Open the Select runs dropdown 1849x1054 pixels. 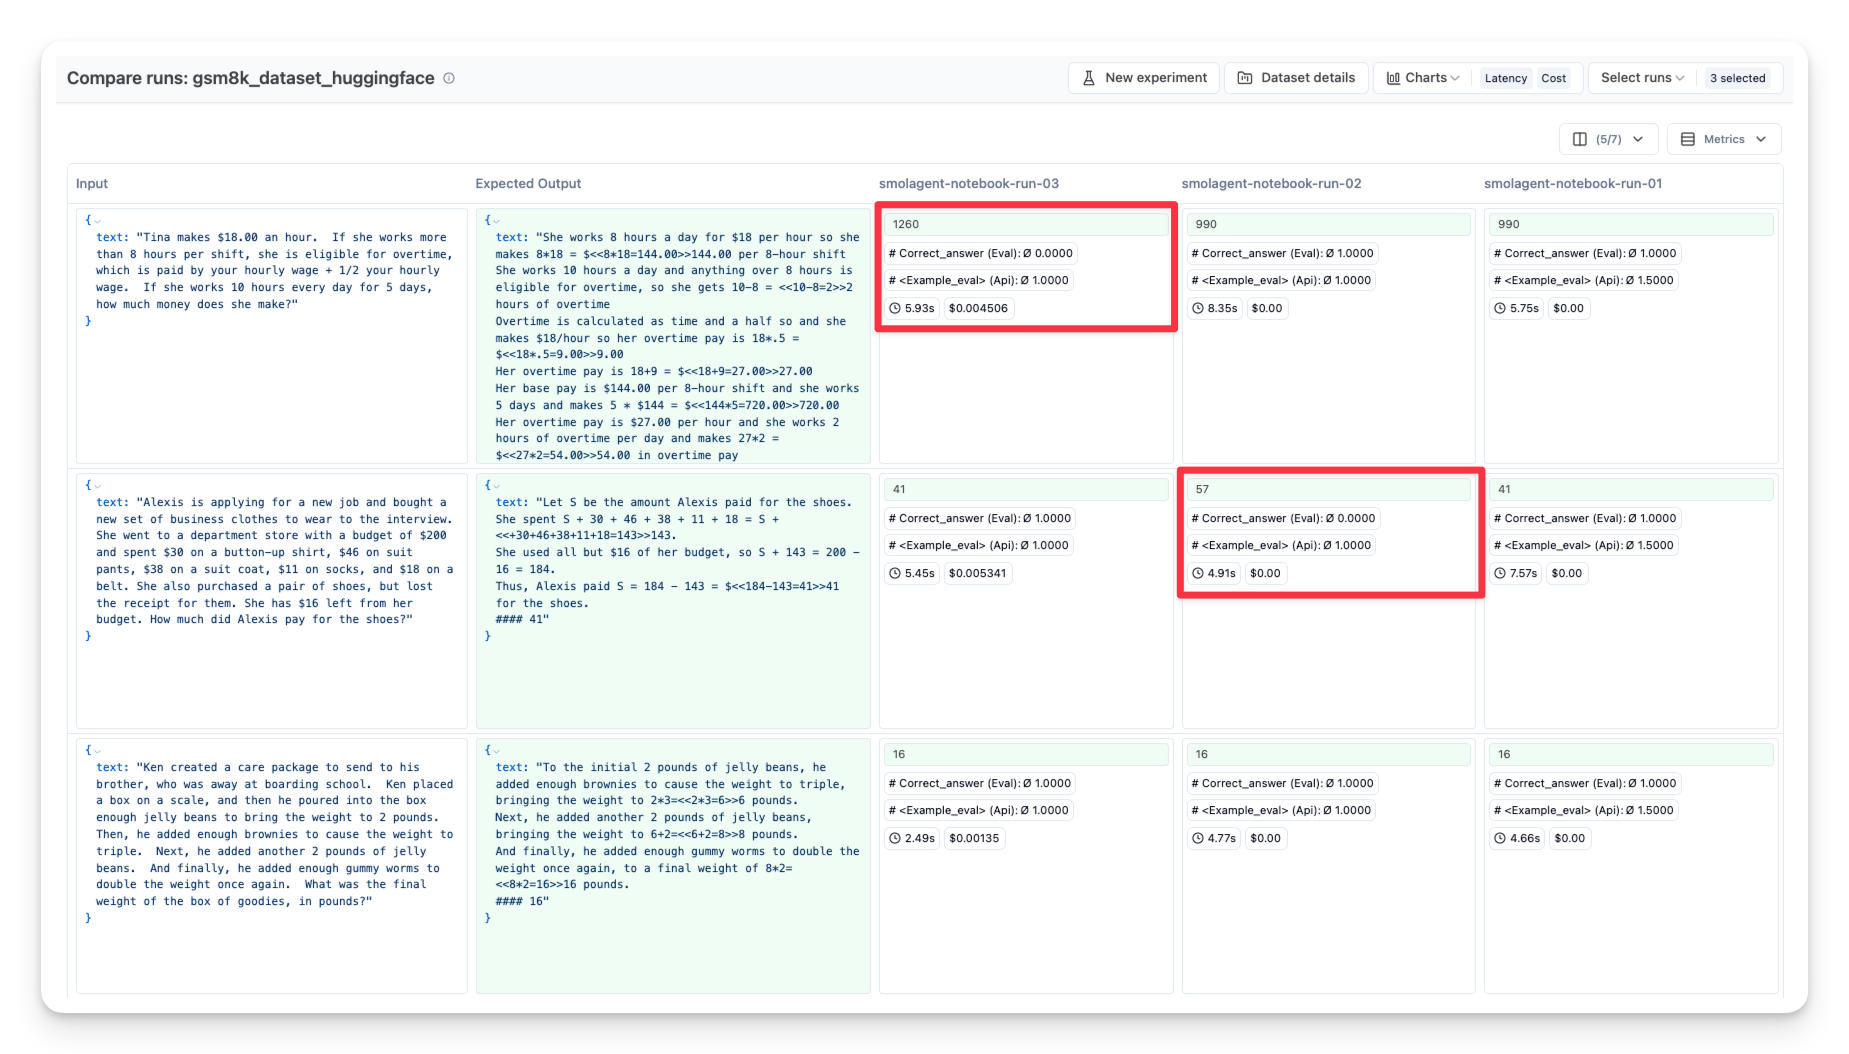(1642, 78)
